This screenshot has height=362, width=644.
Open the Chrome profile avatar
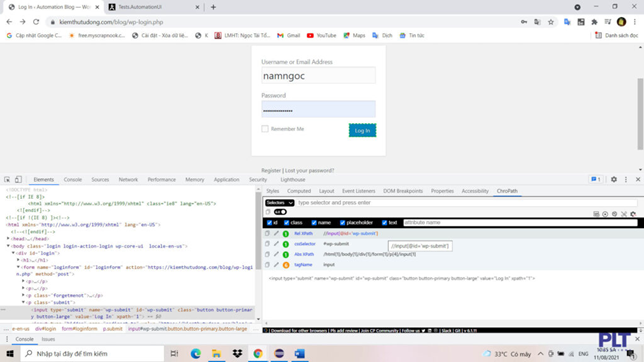click(x=621, y=22)
